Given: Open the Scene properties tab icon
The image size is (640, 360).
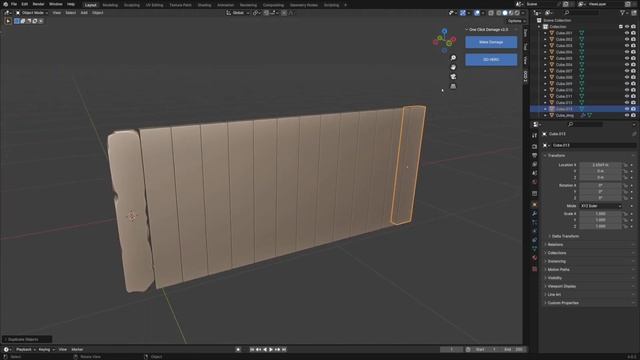Looking at the screenshot, I should point(534,173).
